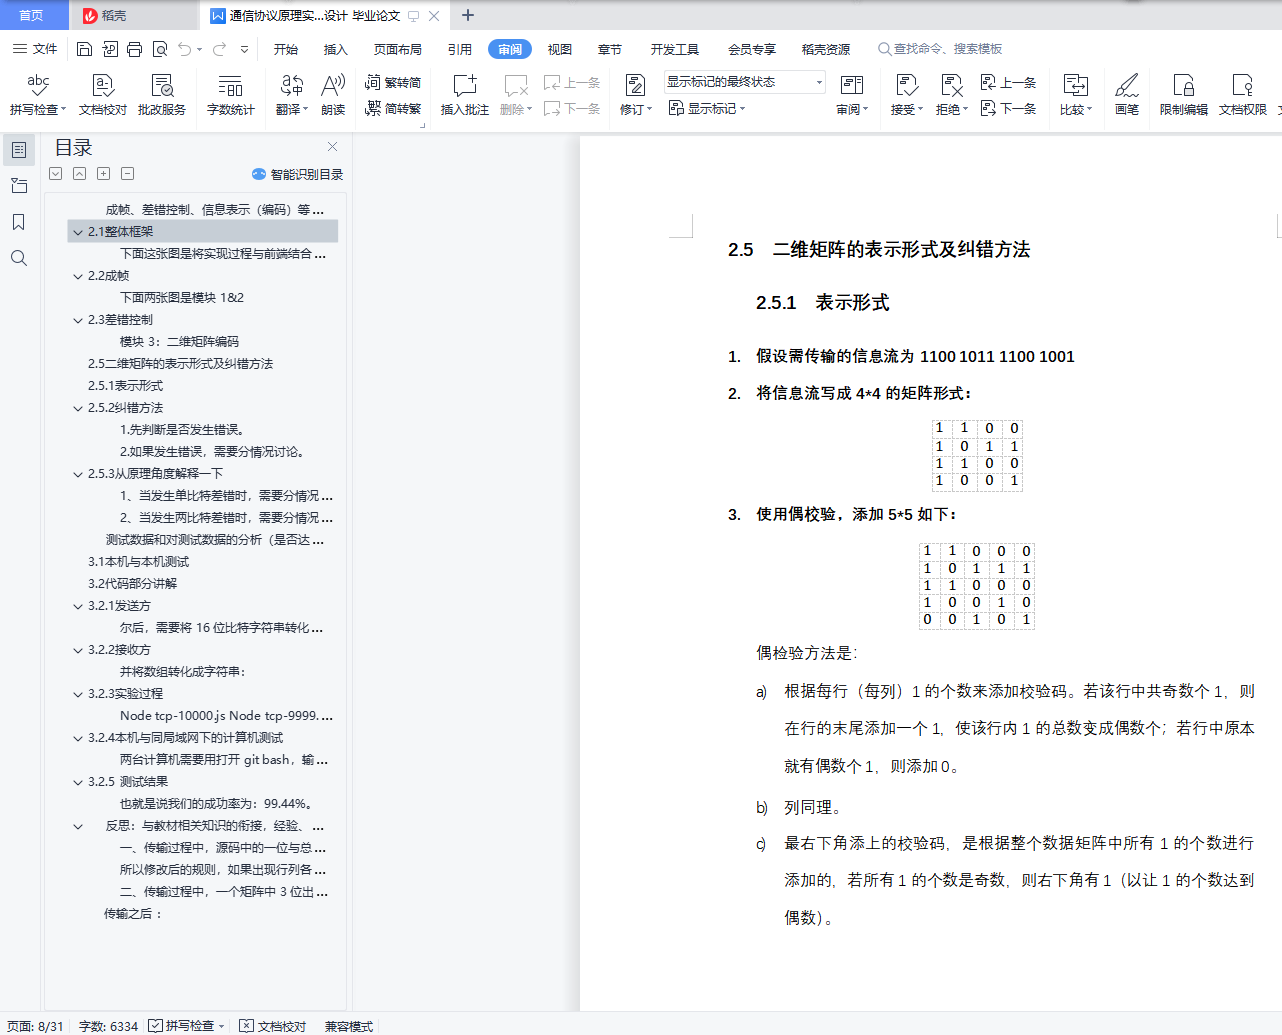Click the up-chevron box icon in 目录 pane
Image resolution: width=1282 pixels, height=1035 pixels.
tap(79, 174)
